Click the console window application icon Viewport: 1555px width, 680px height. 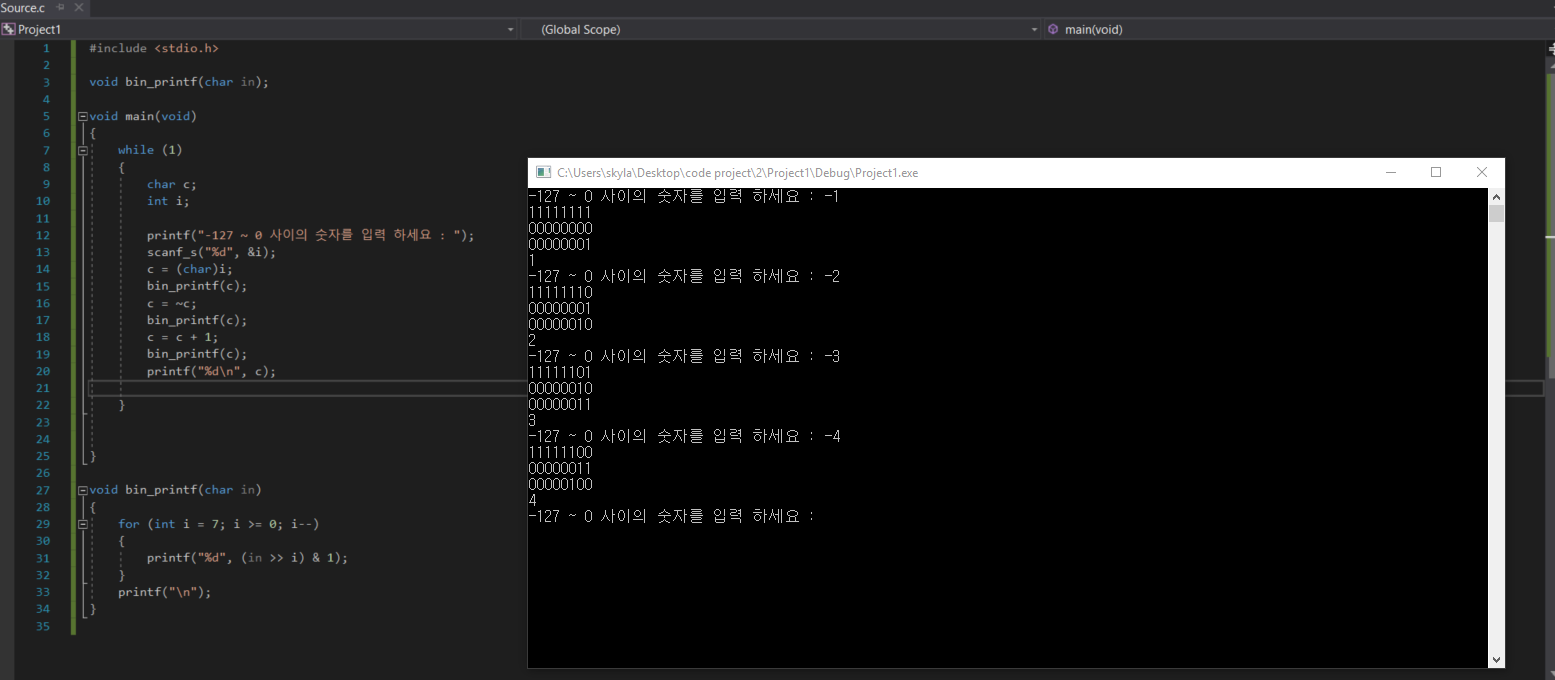[x=543, y=172]
